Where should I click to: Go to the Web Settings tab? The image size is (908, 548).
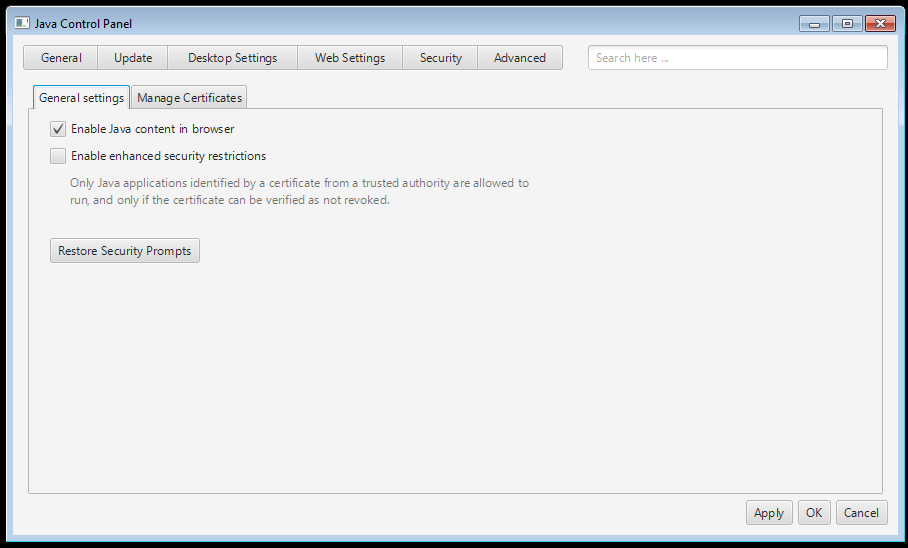click(350, 58)
